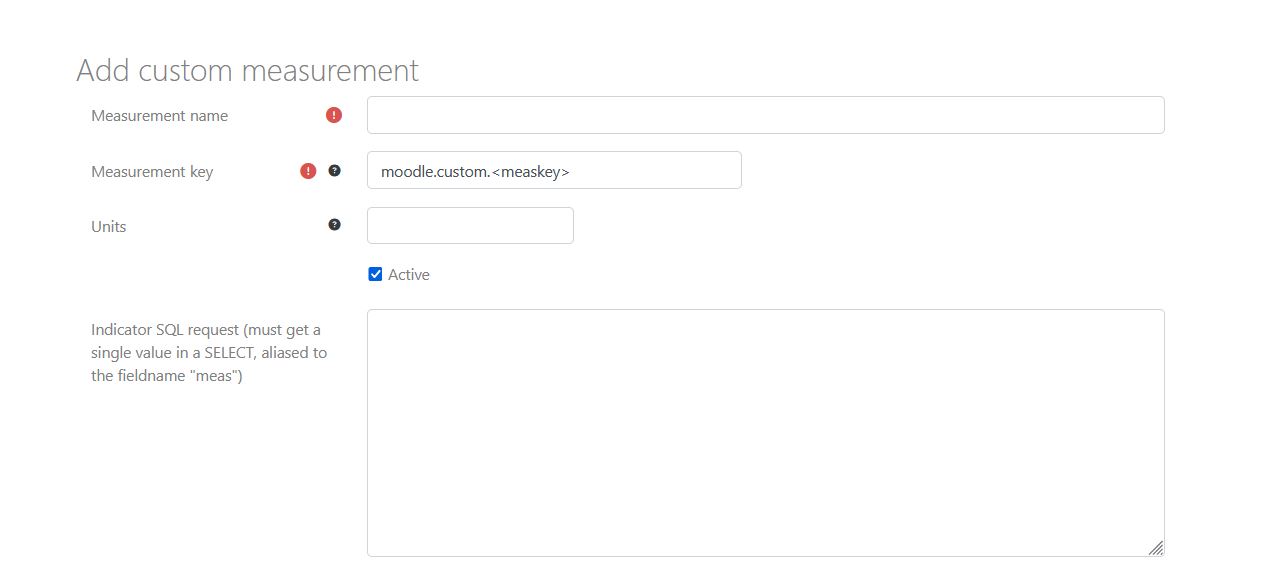This screenshot has height=567, width=1285.
Task: Open the help icon beside Units
Action: [x=335, y=225]
